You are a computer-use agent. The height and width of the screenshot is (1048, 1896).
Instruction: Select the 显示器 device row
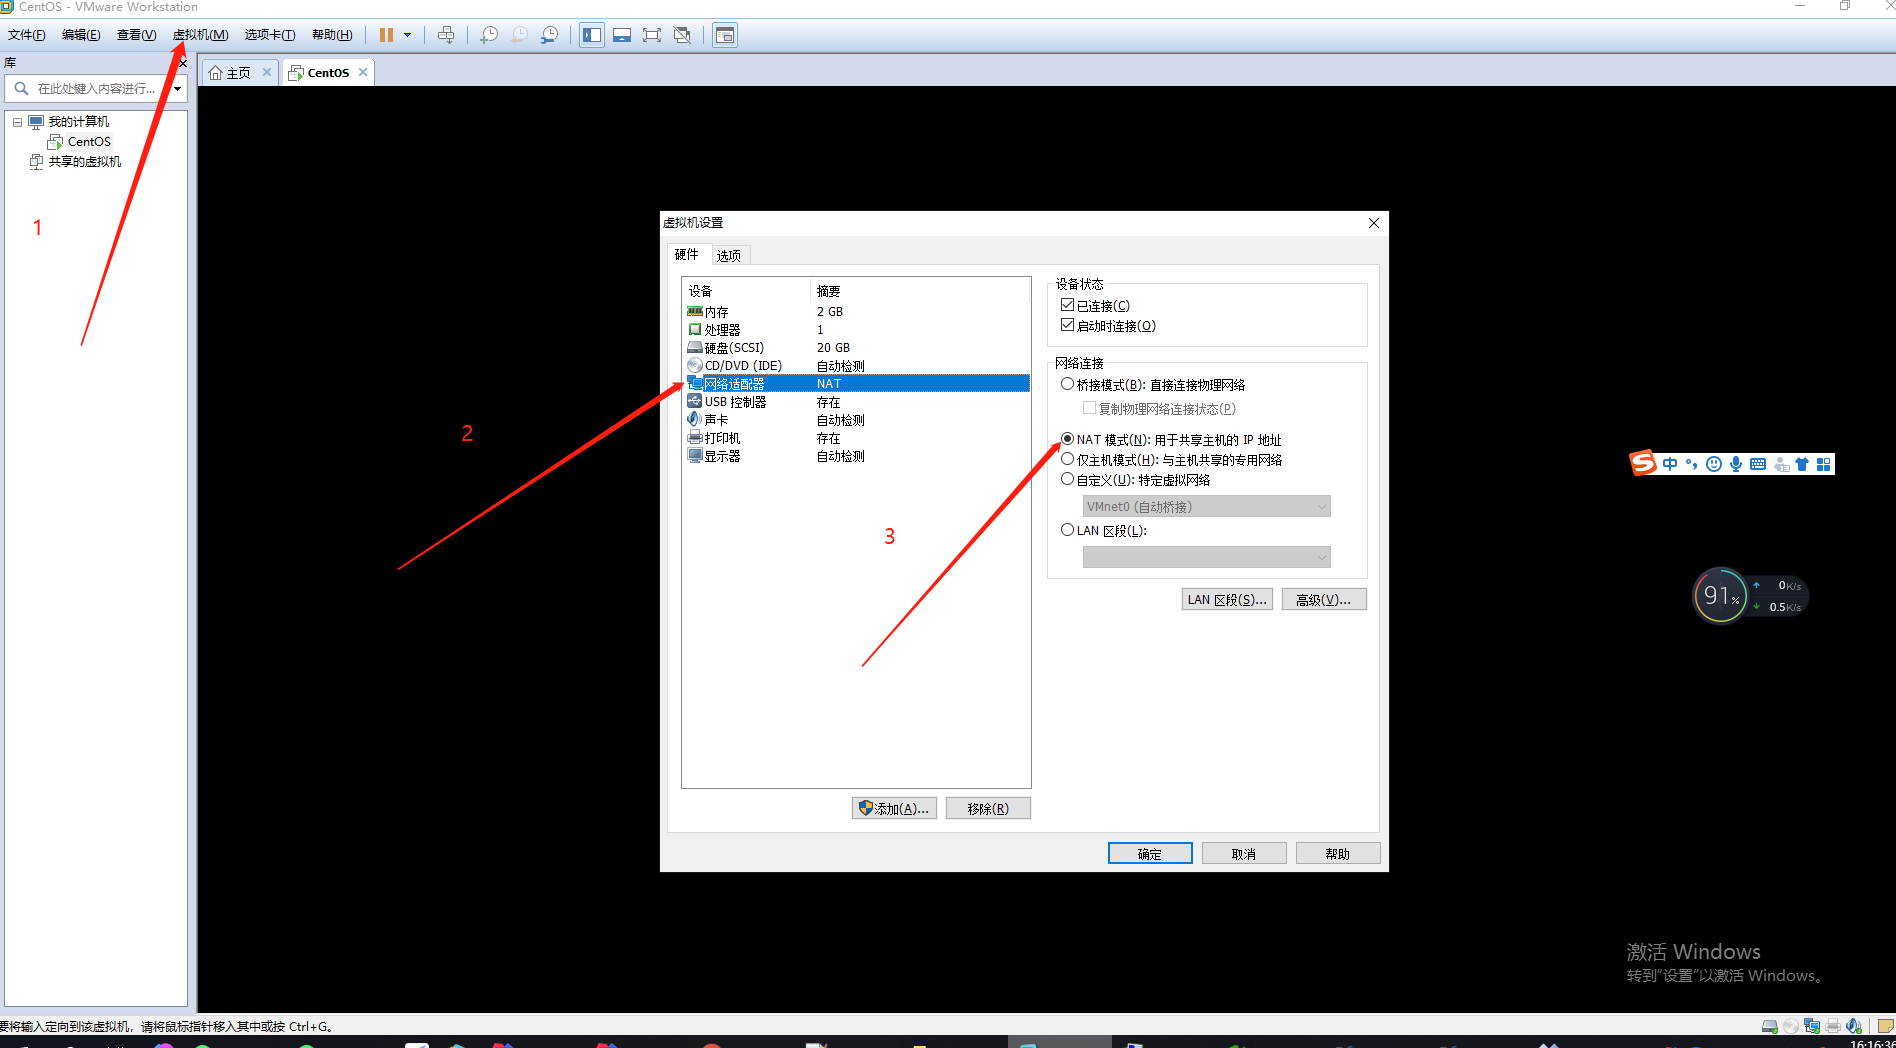pyautogui.click(x=857, y=456)
